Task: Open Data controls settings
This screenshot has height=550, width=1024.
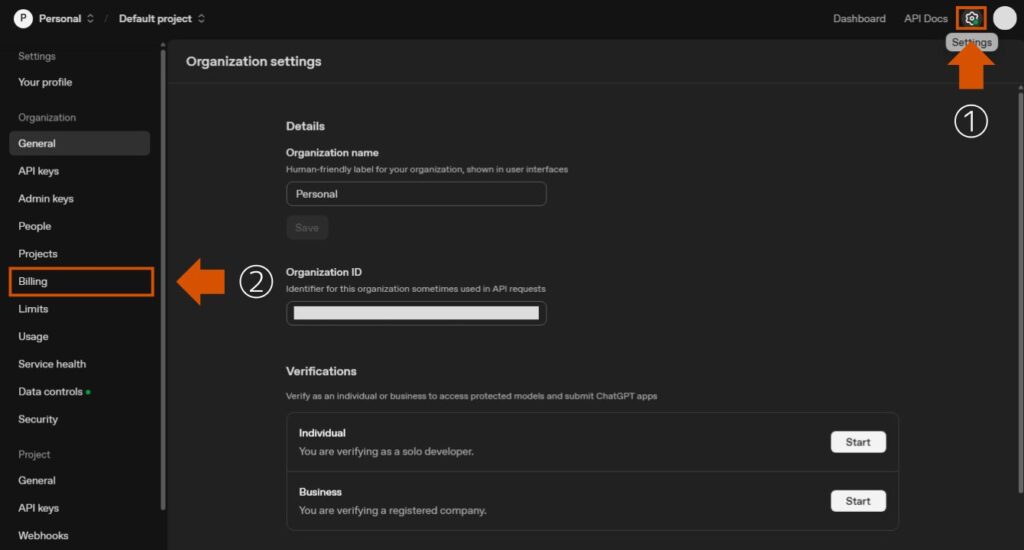Action: [50, 392]
